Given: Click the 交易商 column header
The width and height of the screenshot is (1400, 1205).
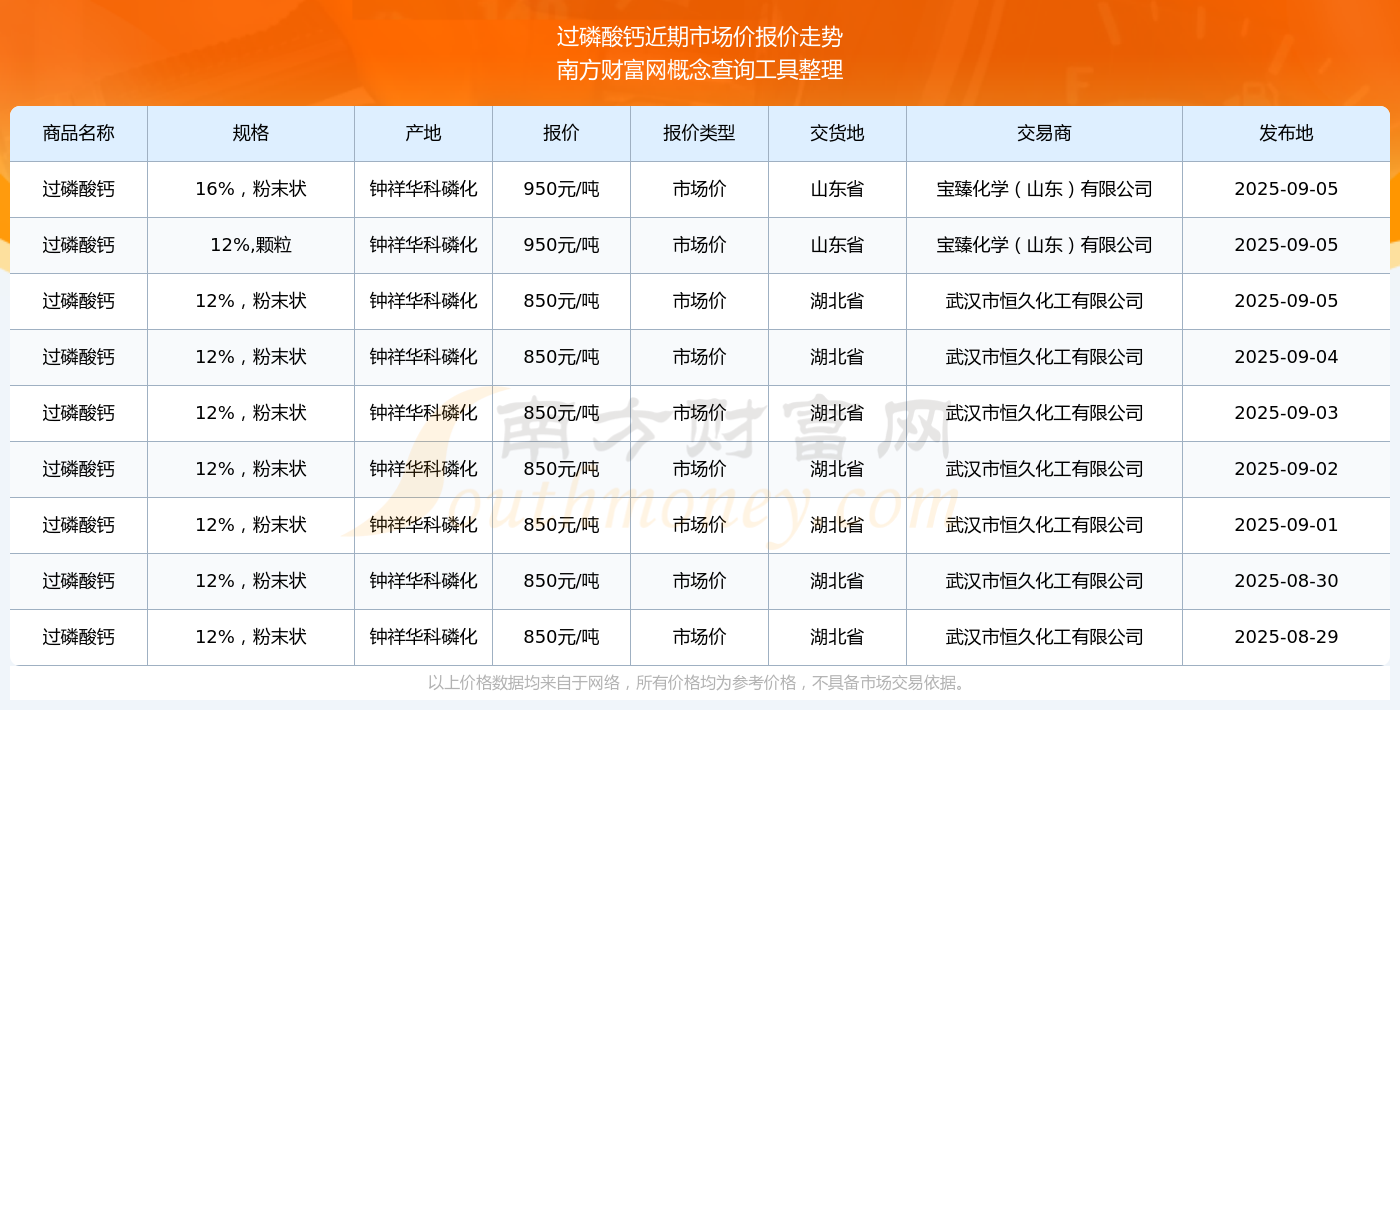Looking at the screenshot, I should click(1044, 133).
